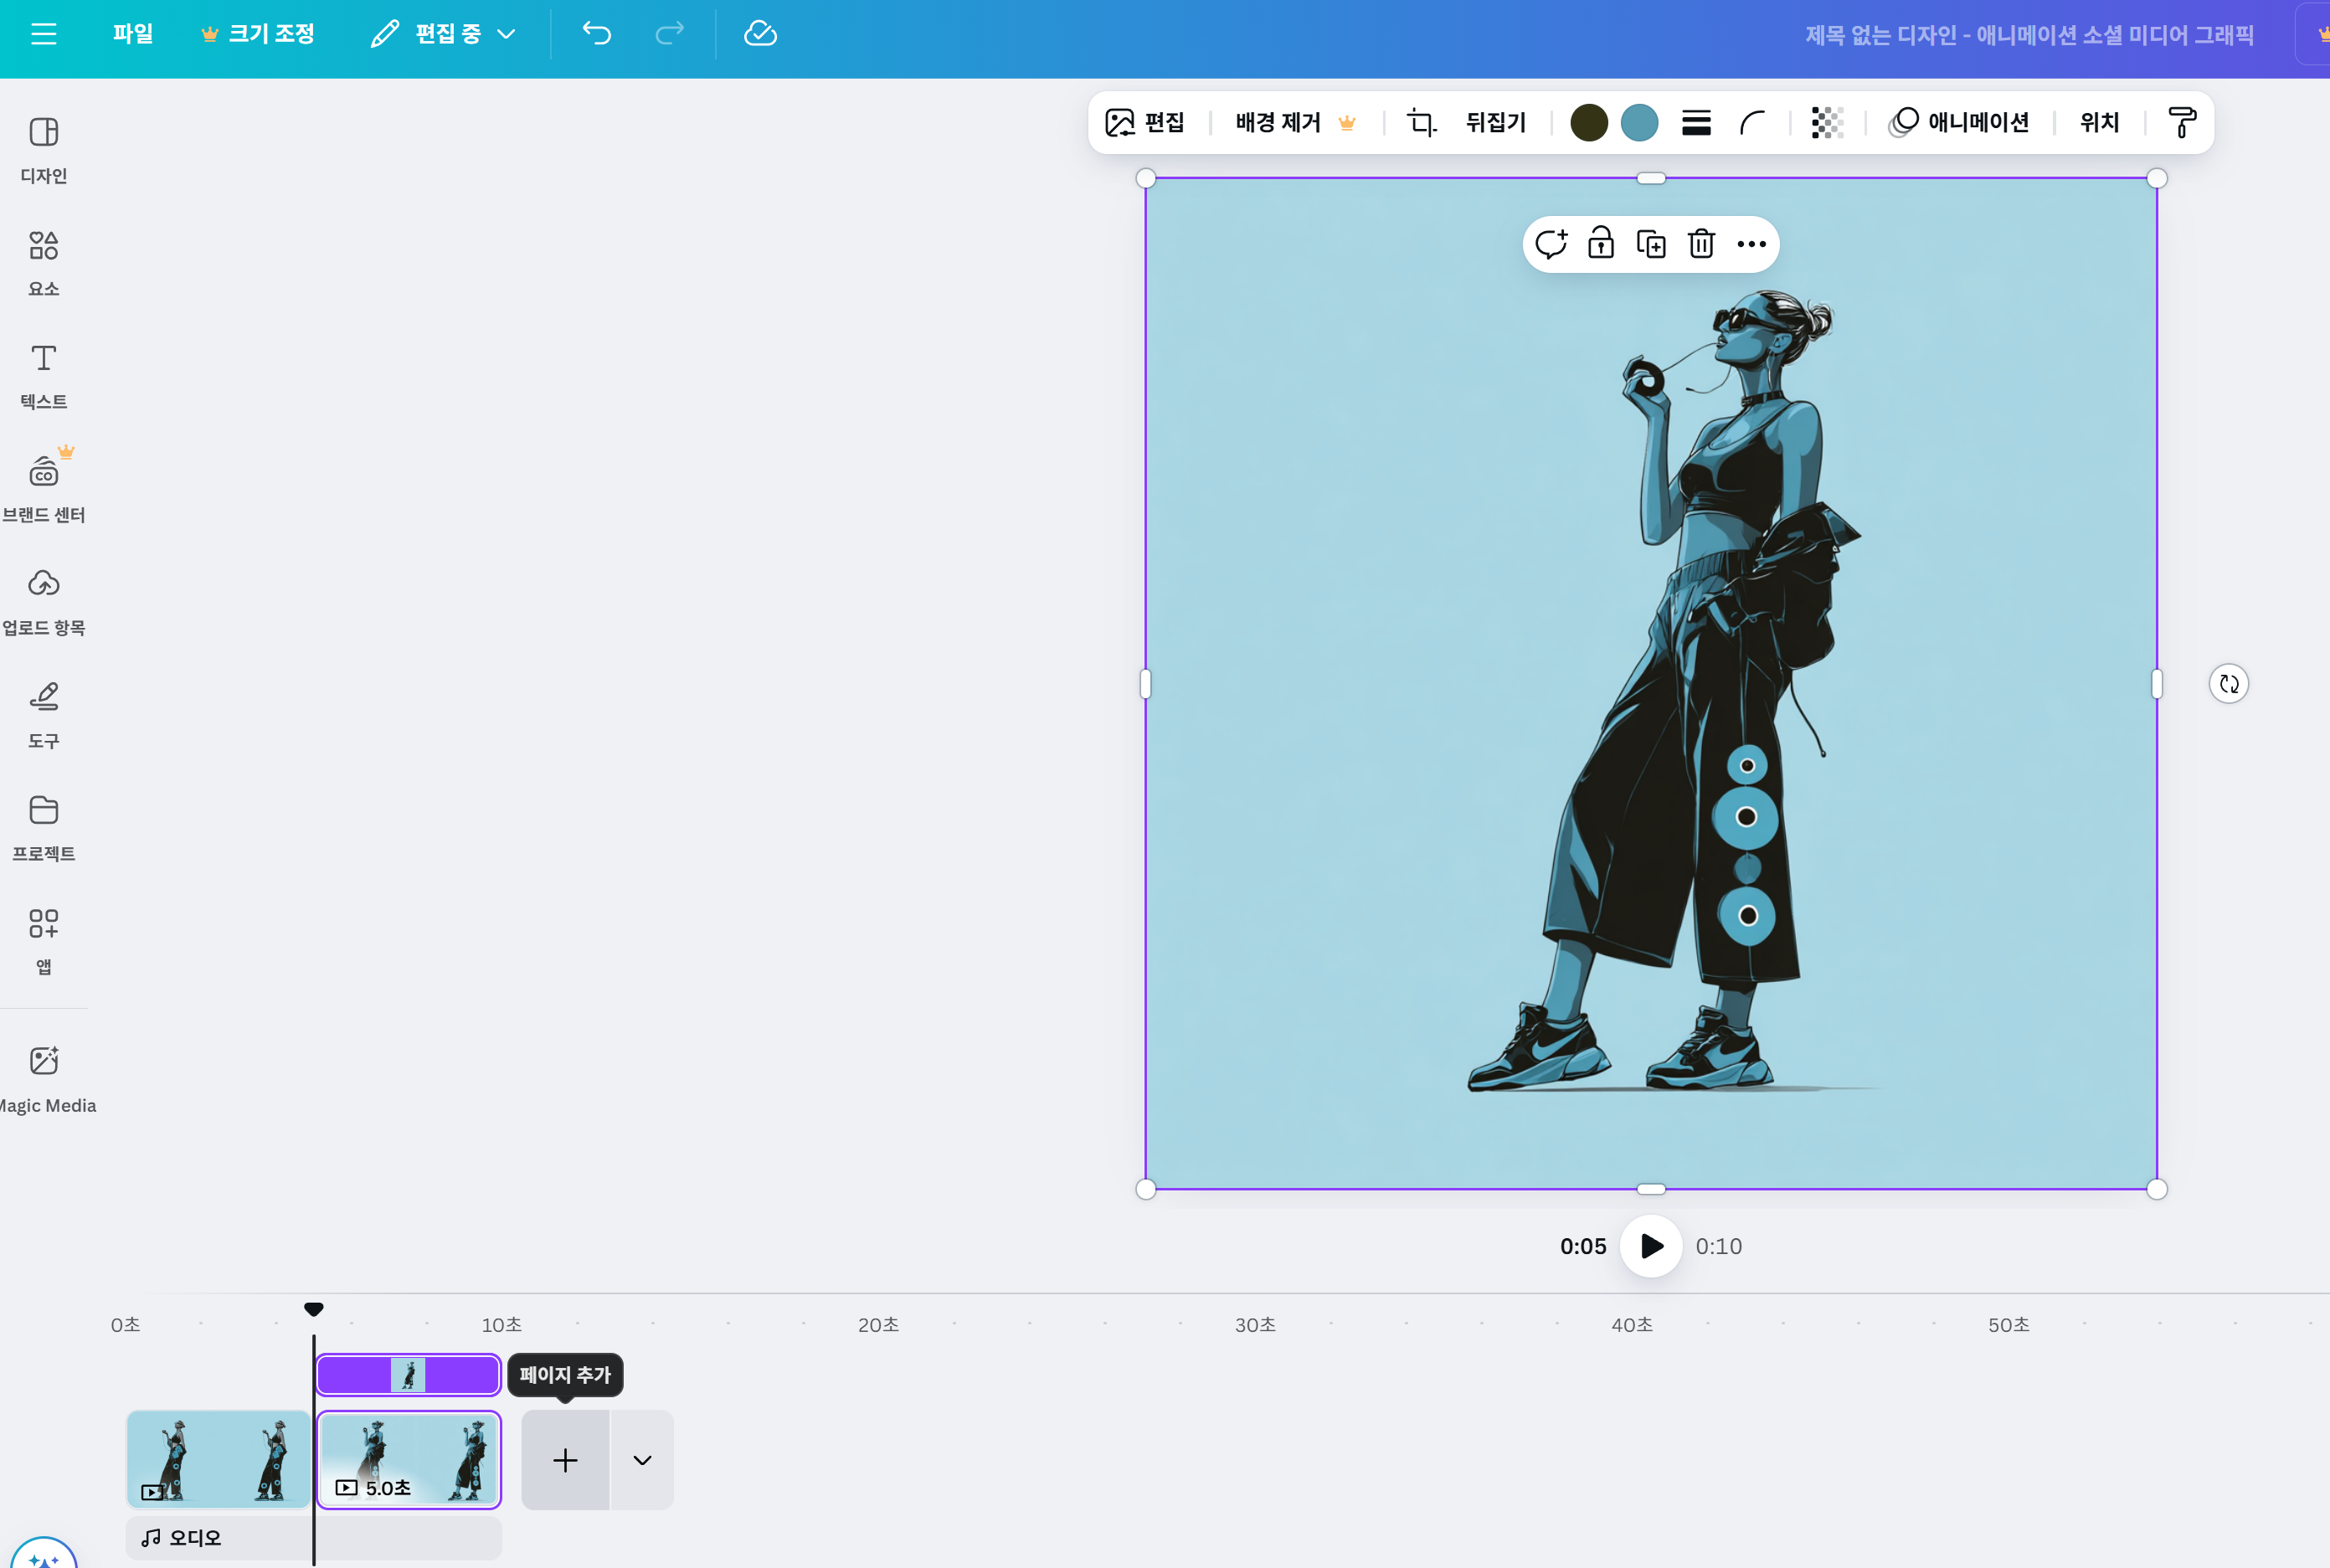The height and width of the screenshot is (1568, 2330).
Task: Click the 0:10 total duration label
Action: 1718,1246
